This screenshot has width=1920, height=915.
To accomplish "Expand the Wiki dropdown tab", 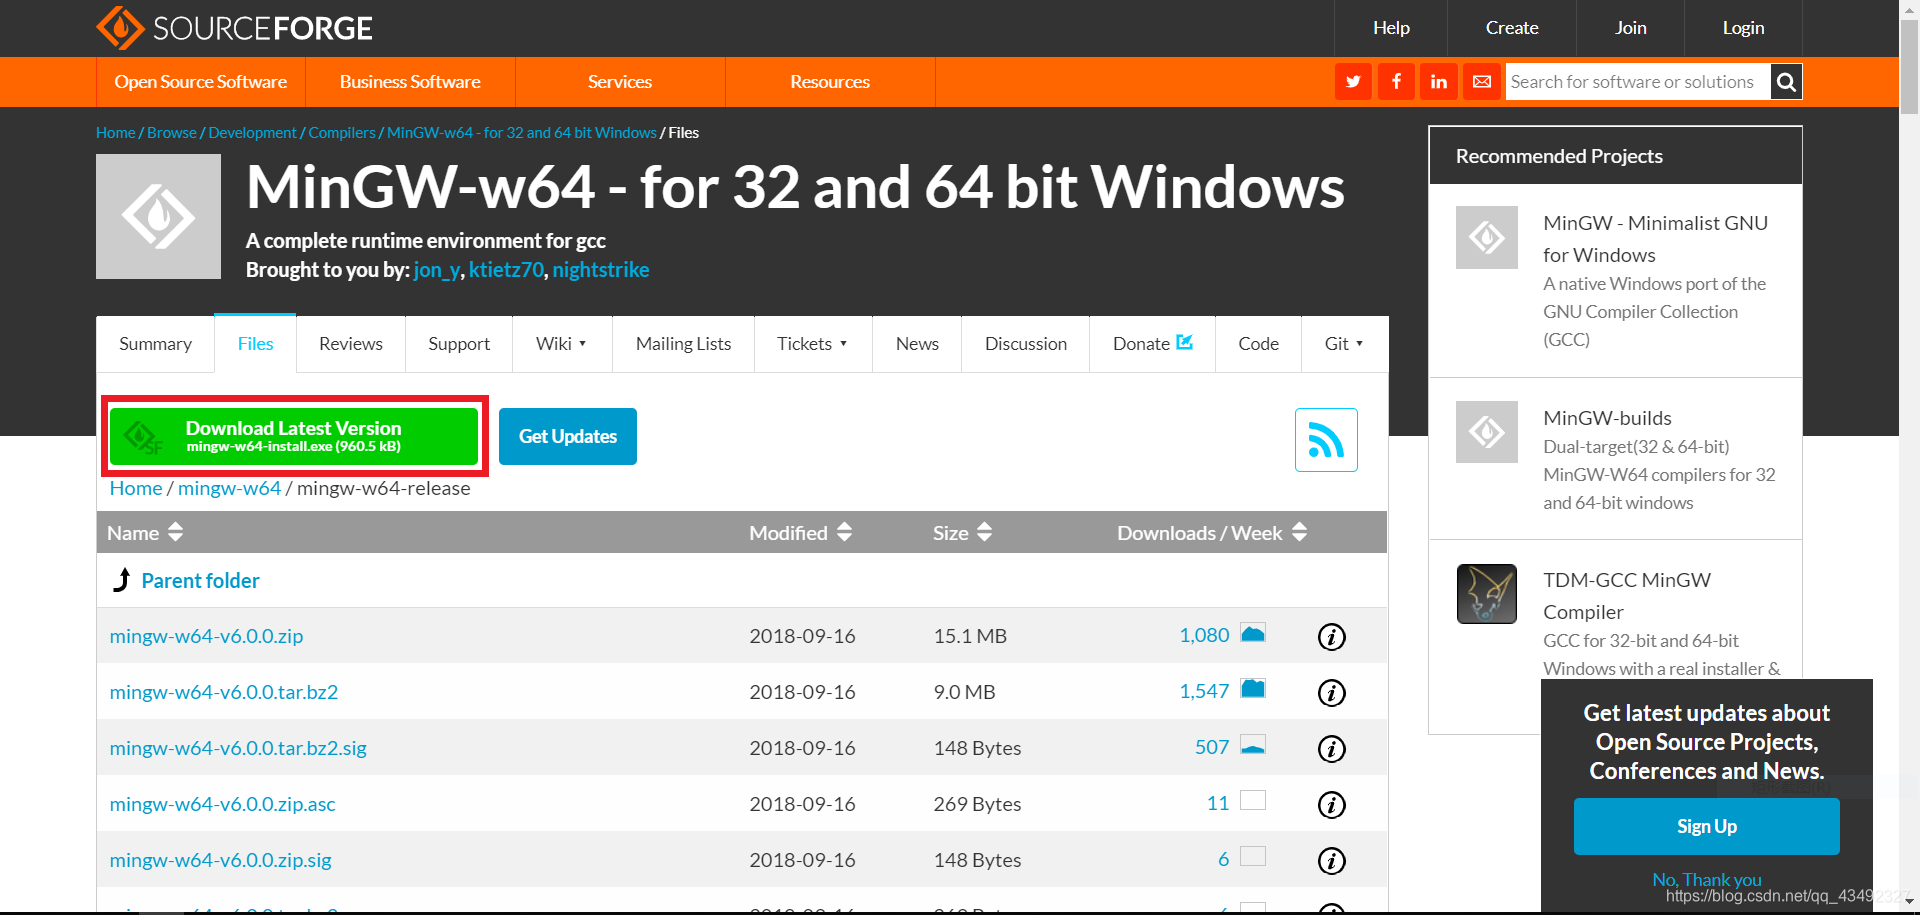I will (561, 344).
